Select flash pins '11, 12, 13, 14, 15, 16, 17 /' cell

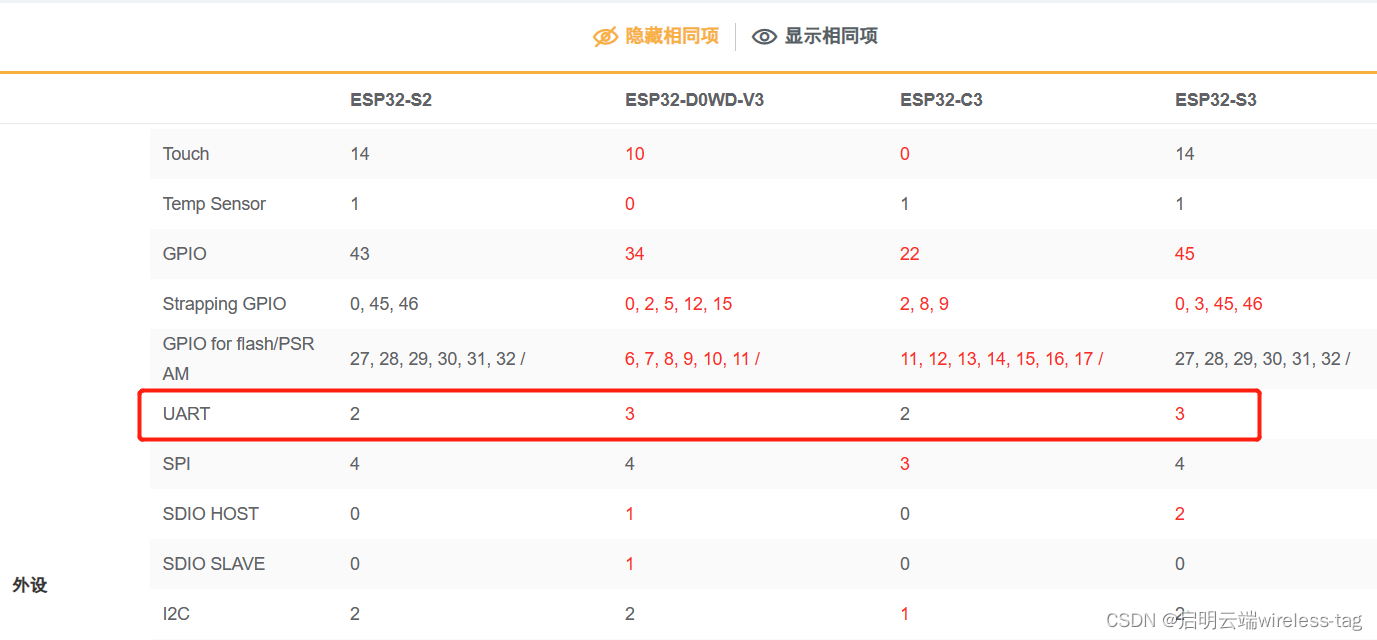pyautogui.click(x=1002, y=359)
